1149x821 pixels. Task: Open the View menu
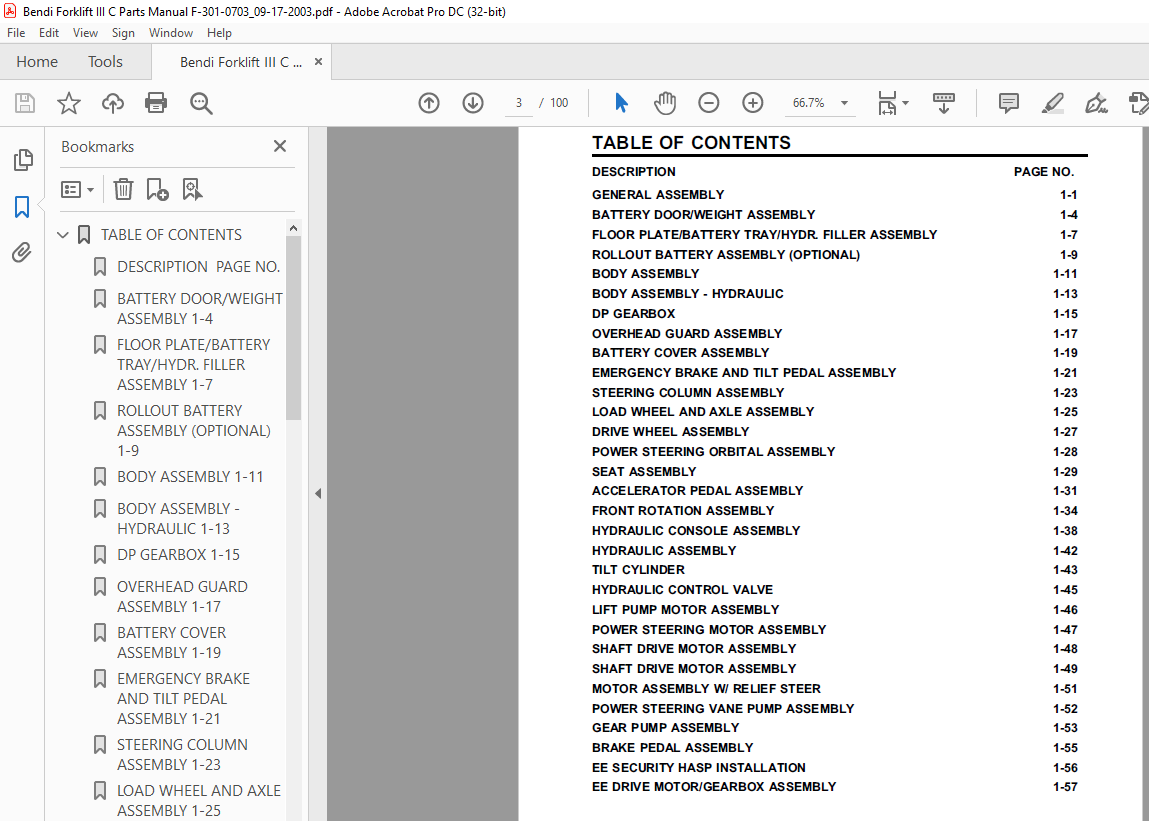(85, 33)
